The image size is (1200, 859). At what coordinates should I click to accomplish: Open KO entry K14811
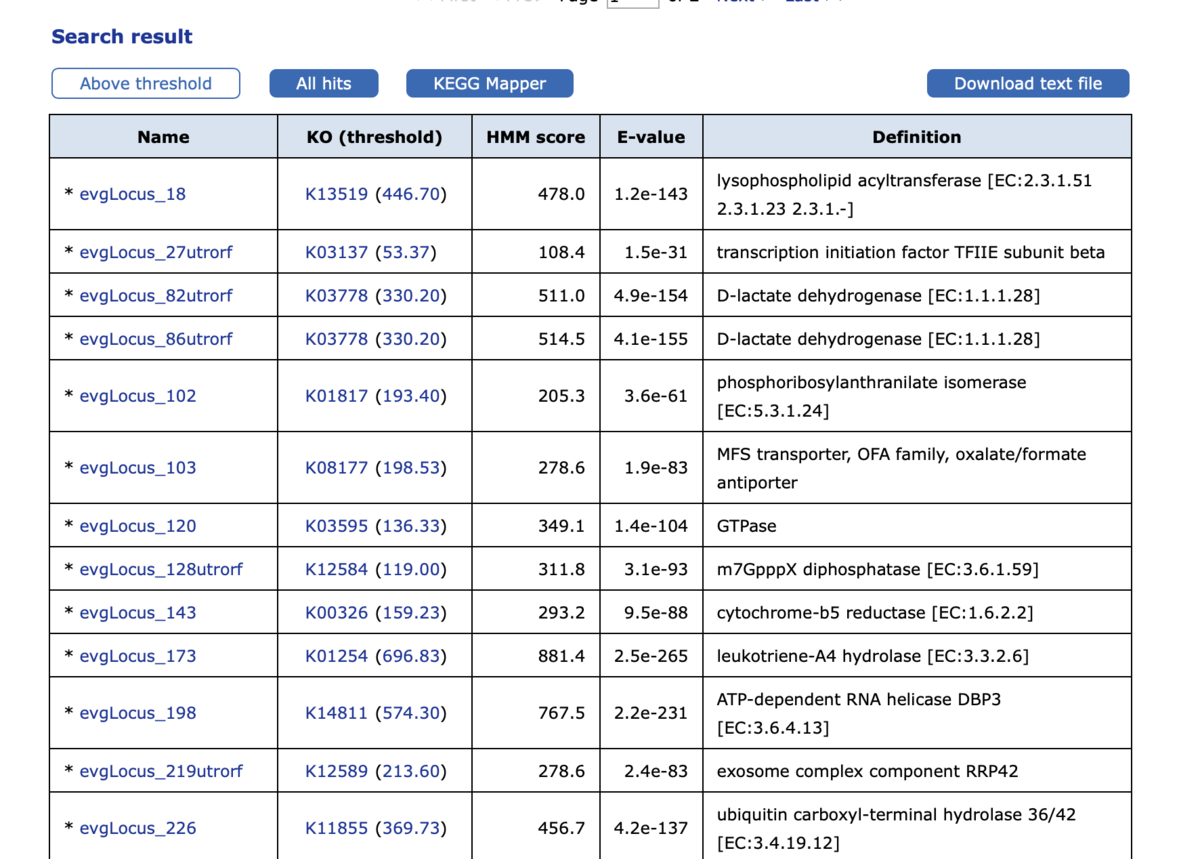[x=336, y=713]
